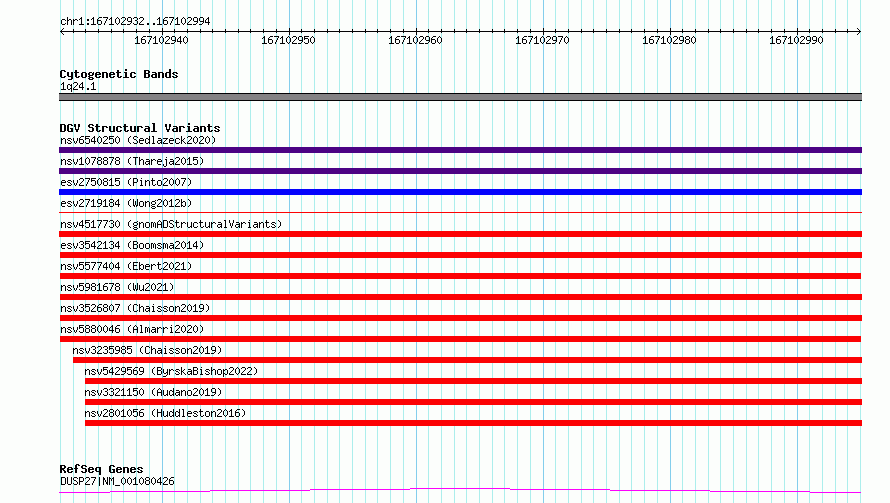Click the red bar under nsv5880046

tap(460, 339)
